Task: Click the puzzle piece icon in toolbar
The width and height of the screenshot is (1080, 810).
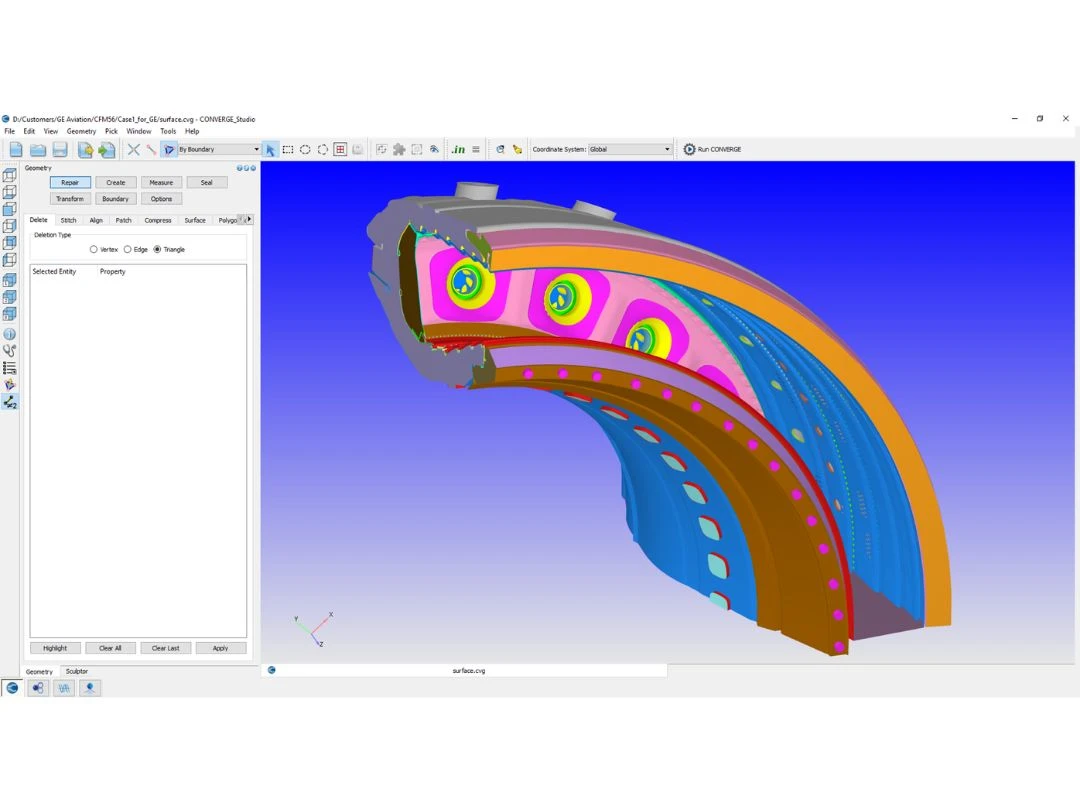Action: click(x=399, y=149)
